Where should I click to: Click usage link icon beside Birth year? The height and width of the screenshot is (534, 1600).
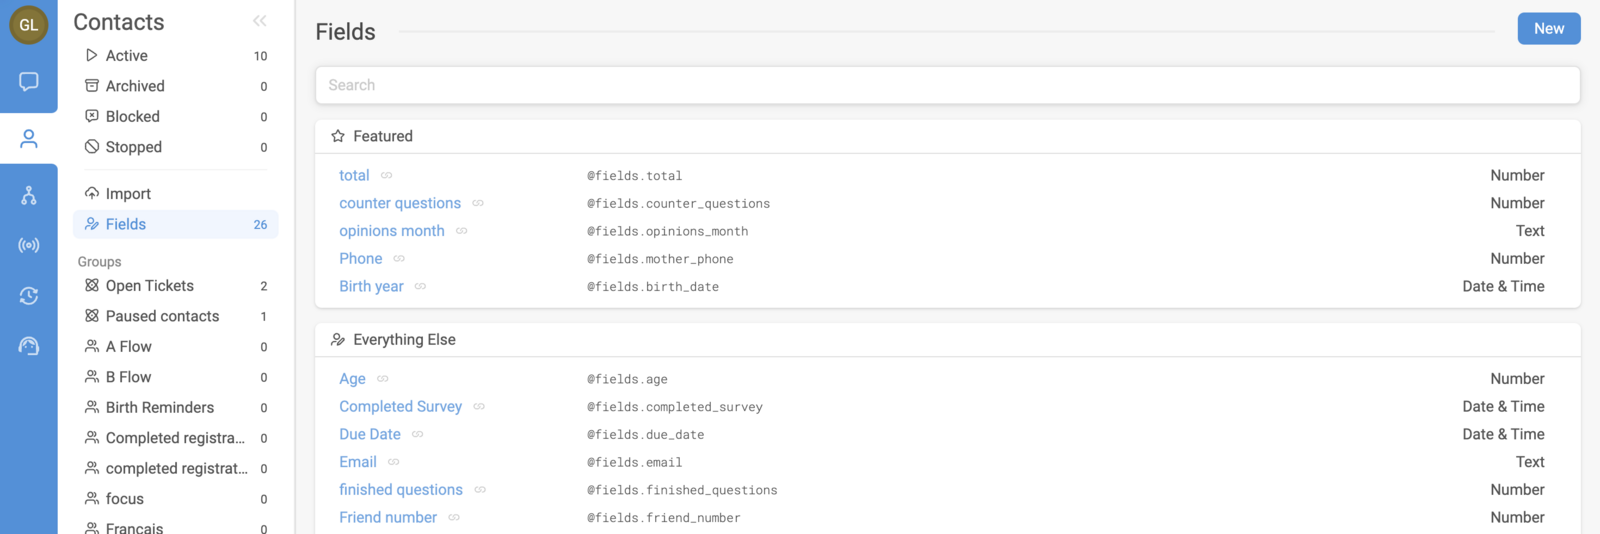tap(420, 287)
